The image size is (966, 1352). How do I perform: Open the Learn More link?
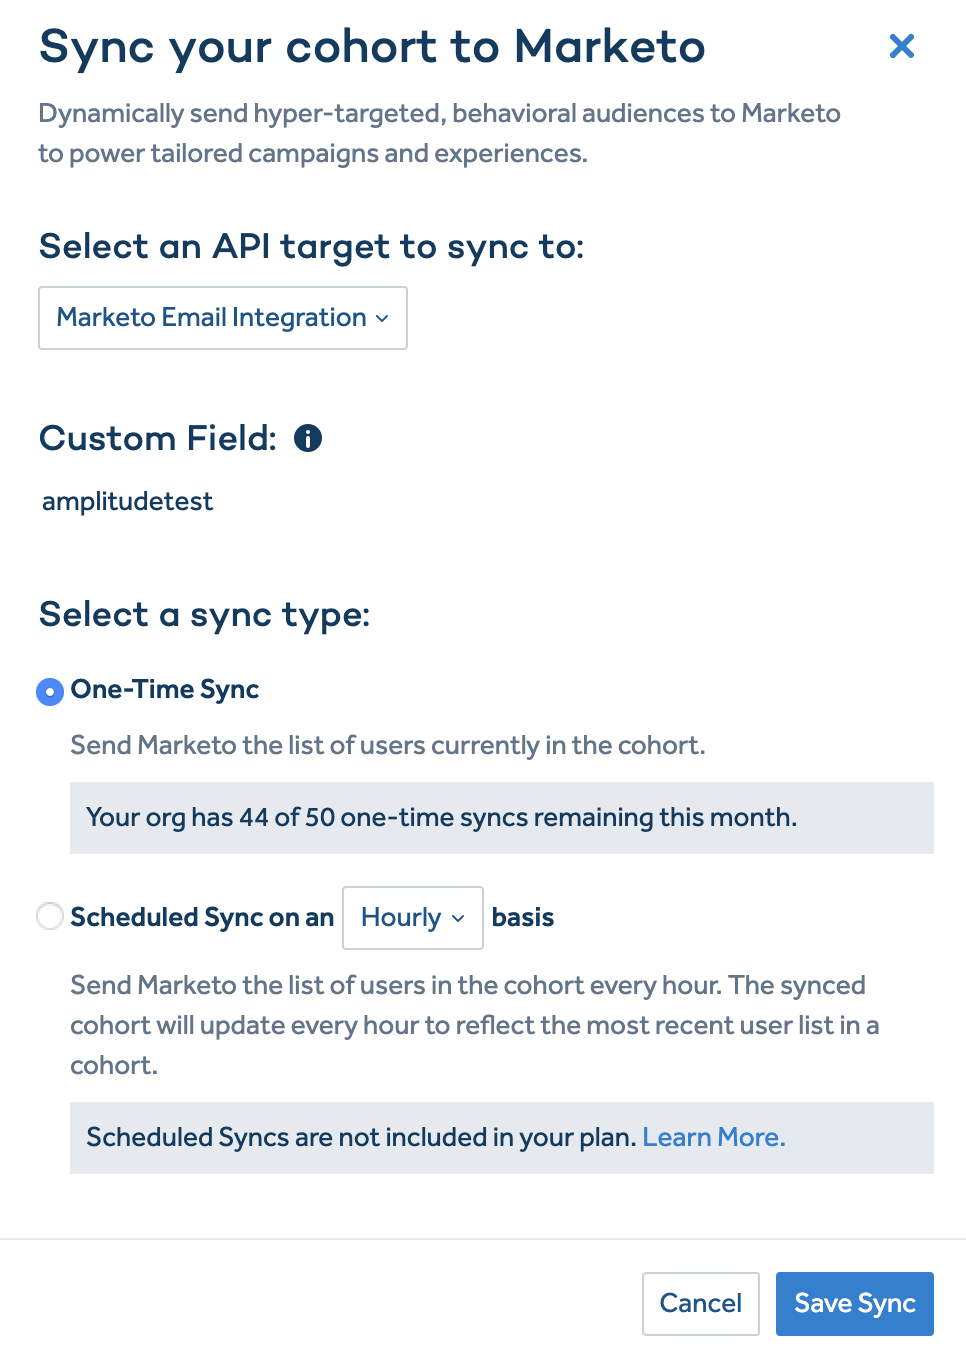pos(713,1137)
